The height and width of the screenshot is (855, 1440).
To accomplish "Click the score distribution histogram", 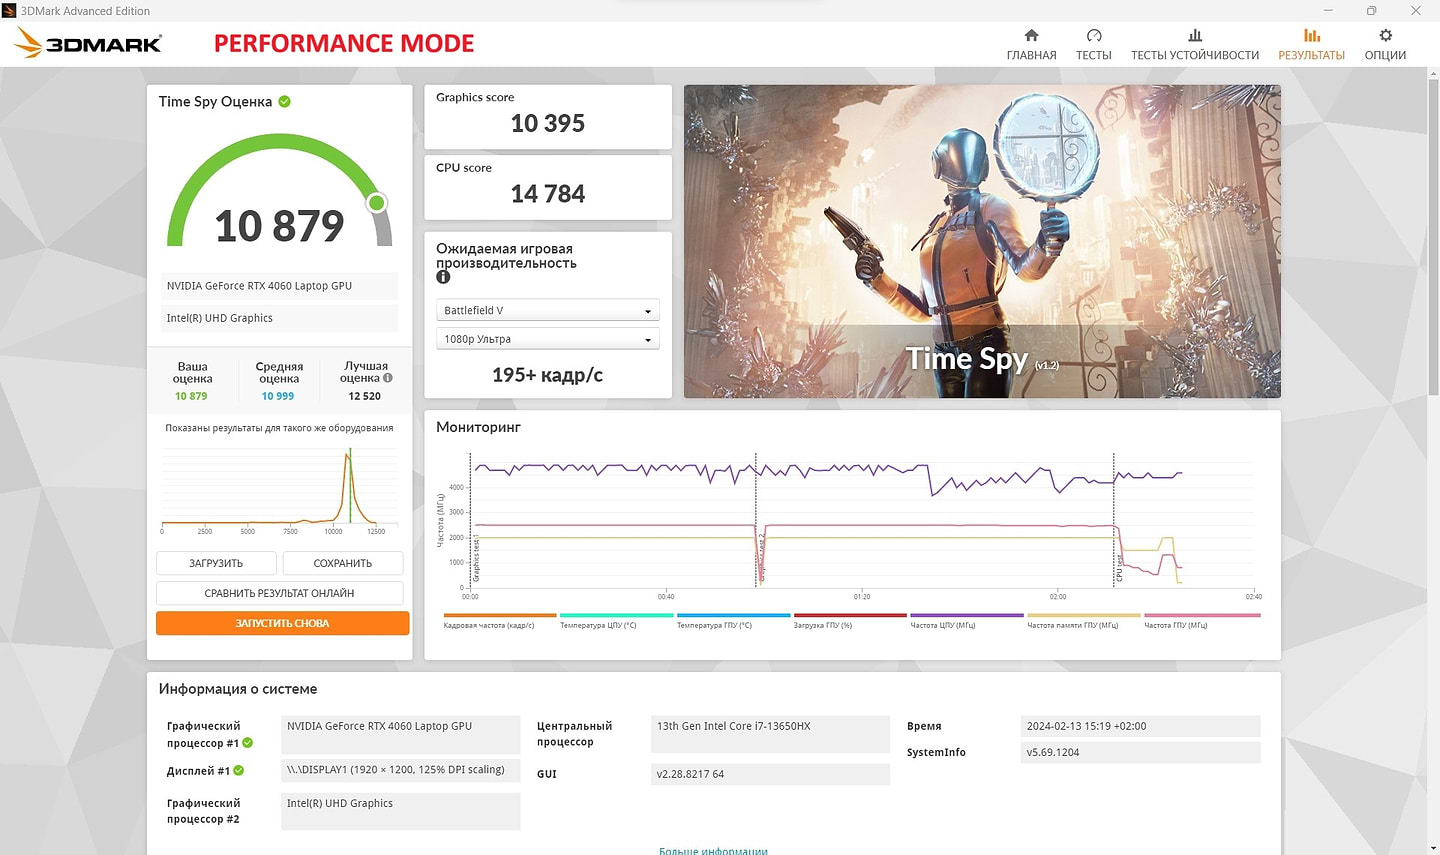I will click(x=280, y=487).
